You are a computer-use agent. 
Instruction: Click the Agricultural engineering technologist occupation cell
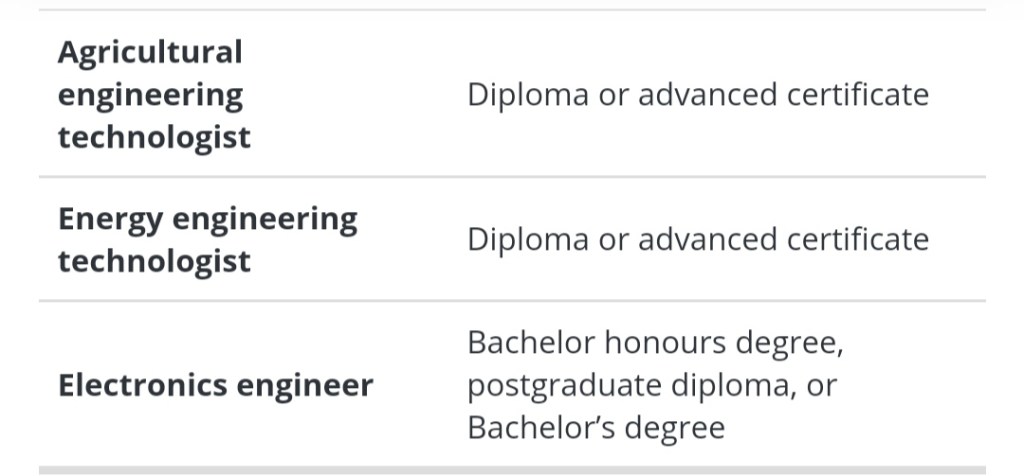pyautogui.click(x=154, y=94)
